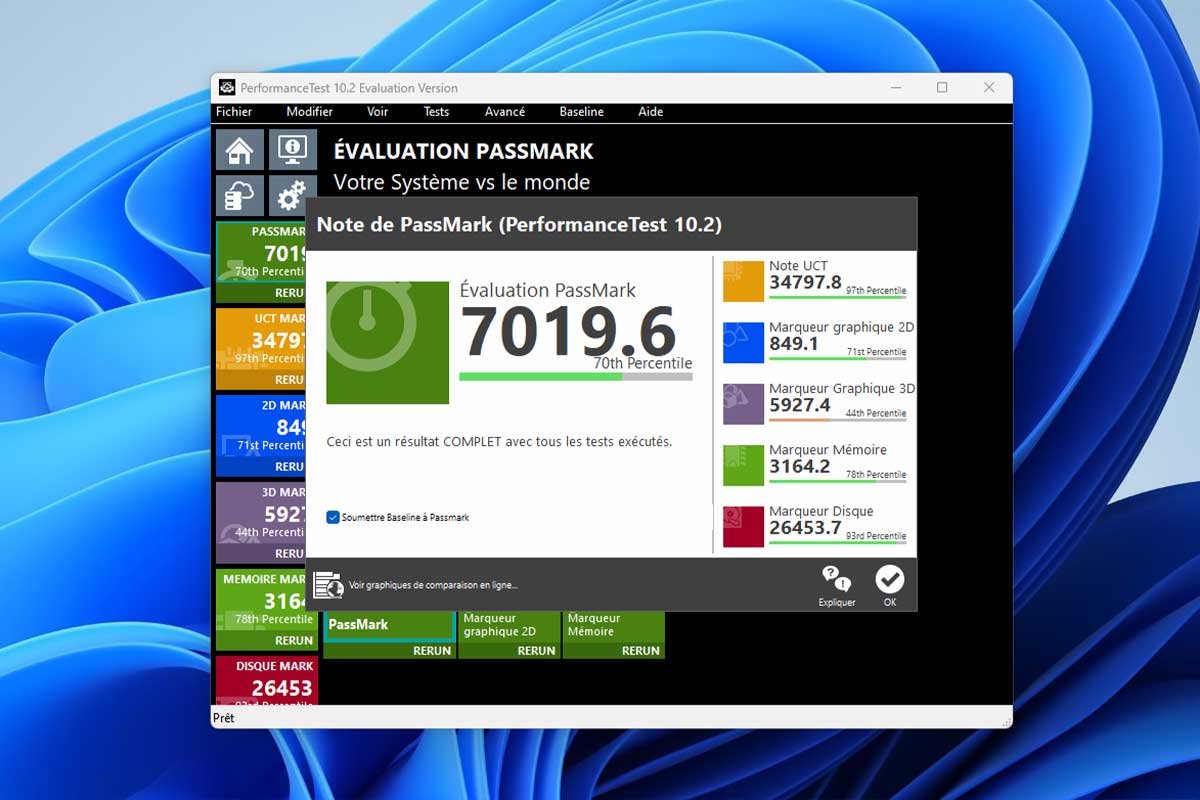
Task: Open the Fichier menu
Action: pyautogui.click(x=234, y=112)
